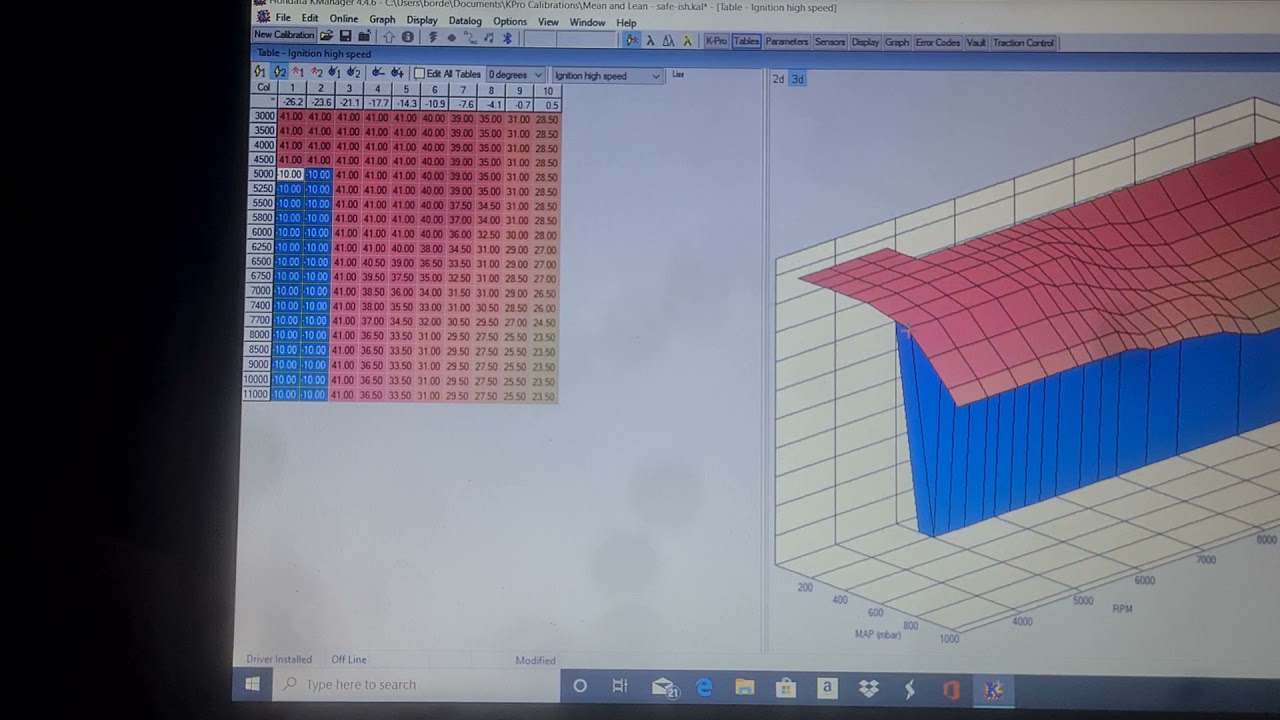Open Mail app from taskbar
Image resolution: width=1280 pixels, height=720 pixels.
coord(664,686)
